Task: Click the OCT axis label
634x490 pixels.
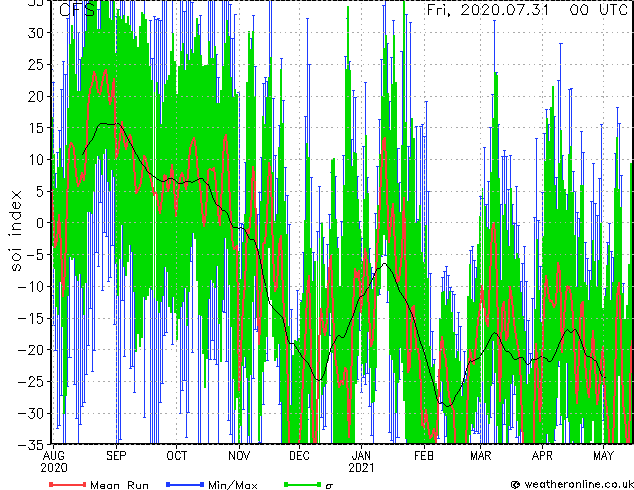Action: pyautogui.click(x=177, y=456)
